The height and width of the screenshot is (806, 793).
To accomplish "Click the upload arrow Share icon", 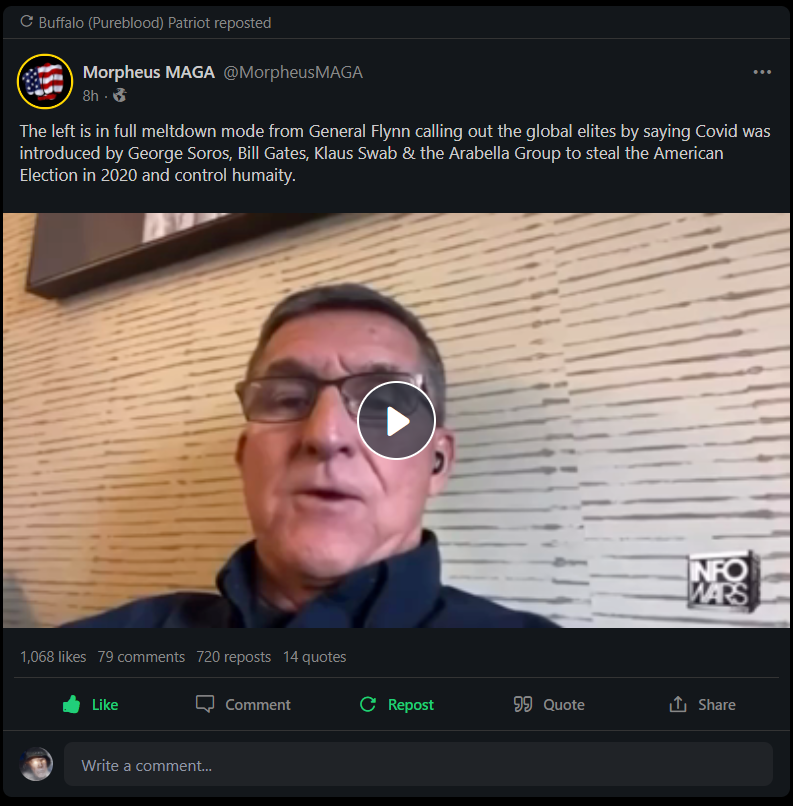I will point(678,704).
